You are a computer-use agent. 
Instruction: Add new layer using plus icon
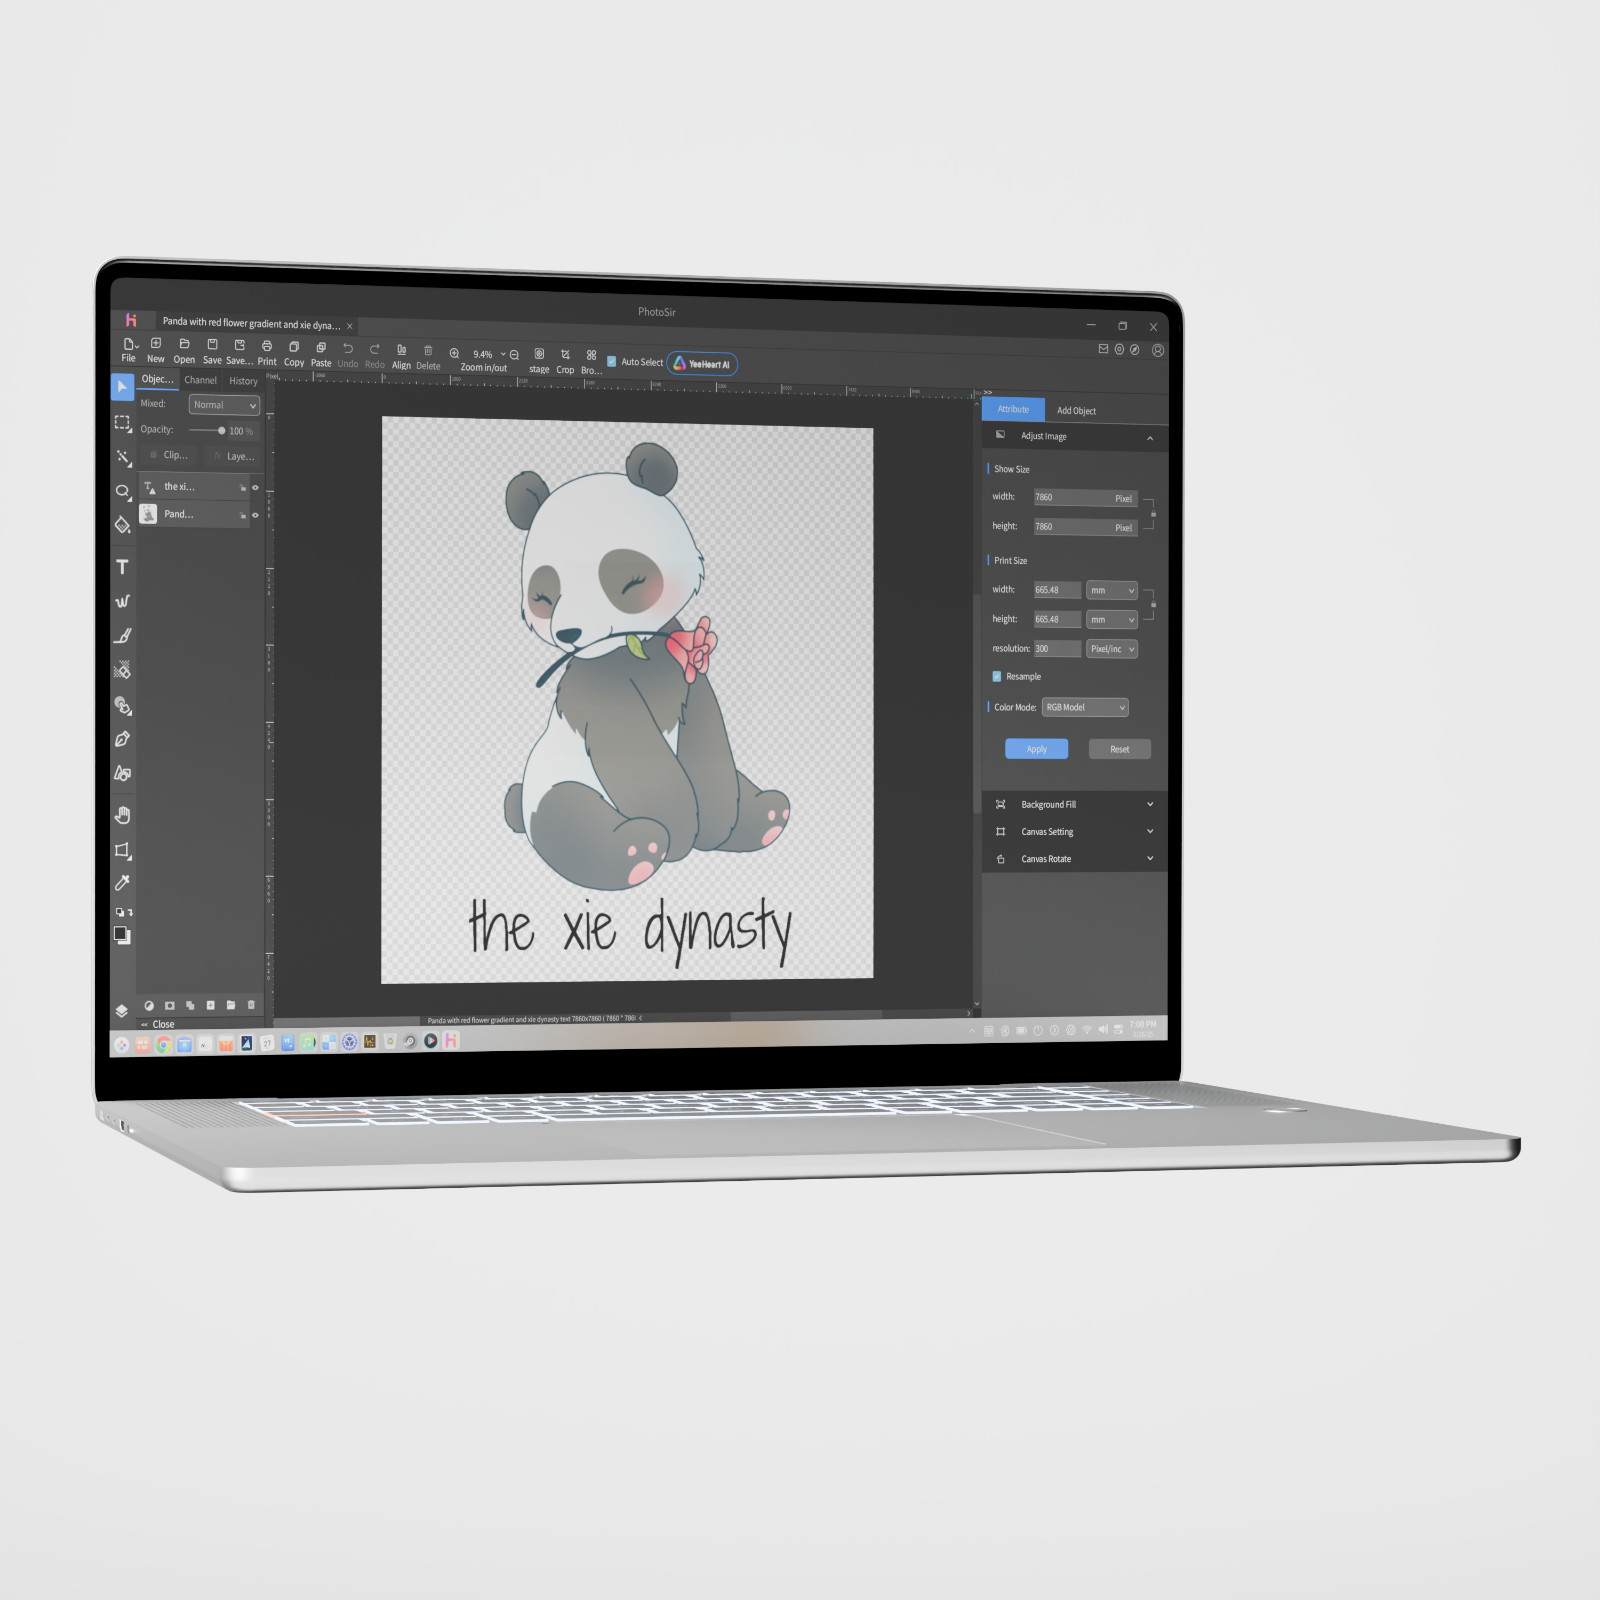(210, 1005)
